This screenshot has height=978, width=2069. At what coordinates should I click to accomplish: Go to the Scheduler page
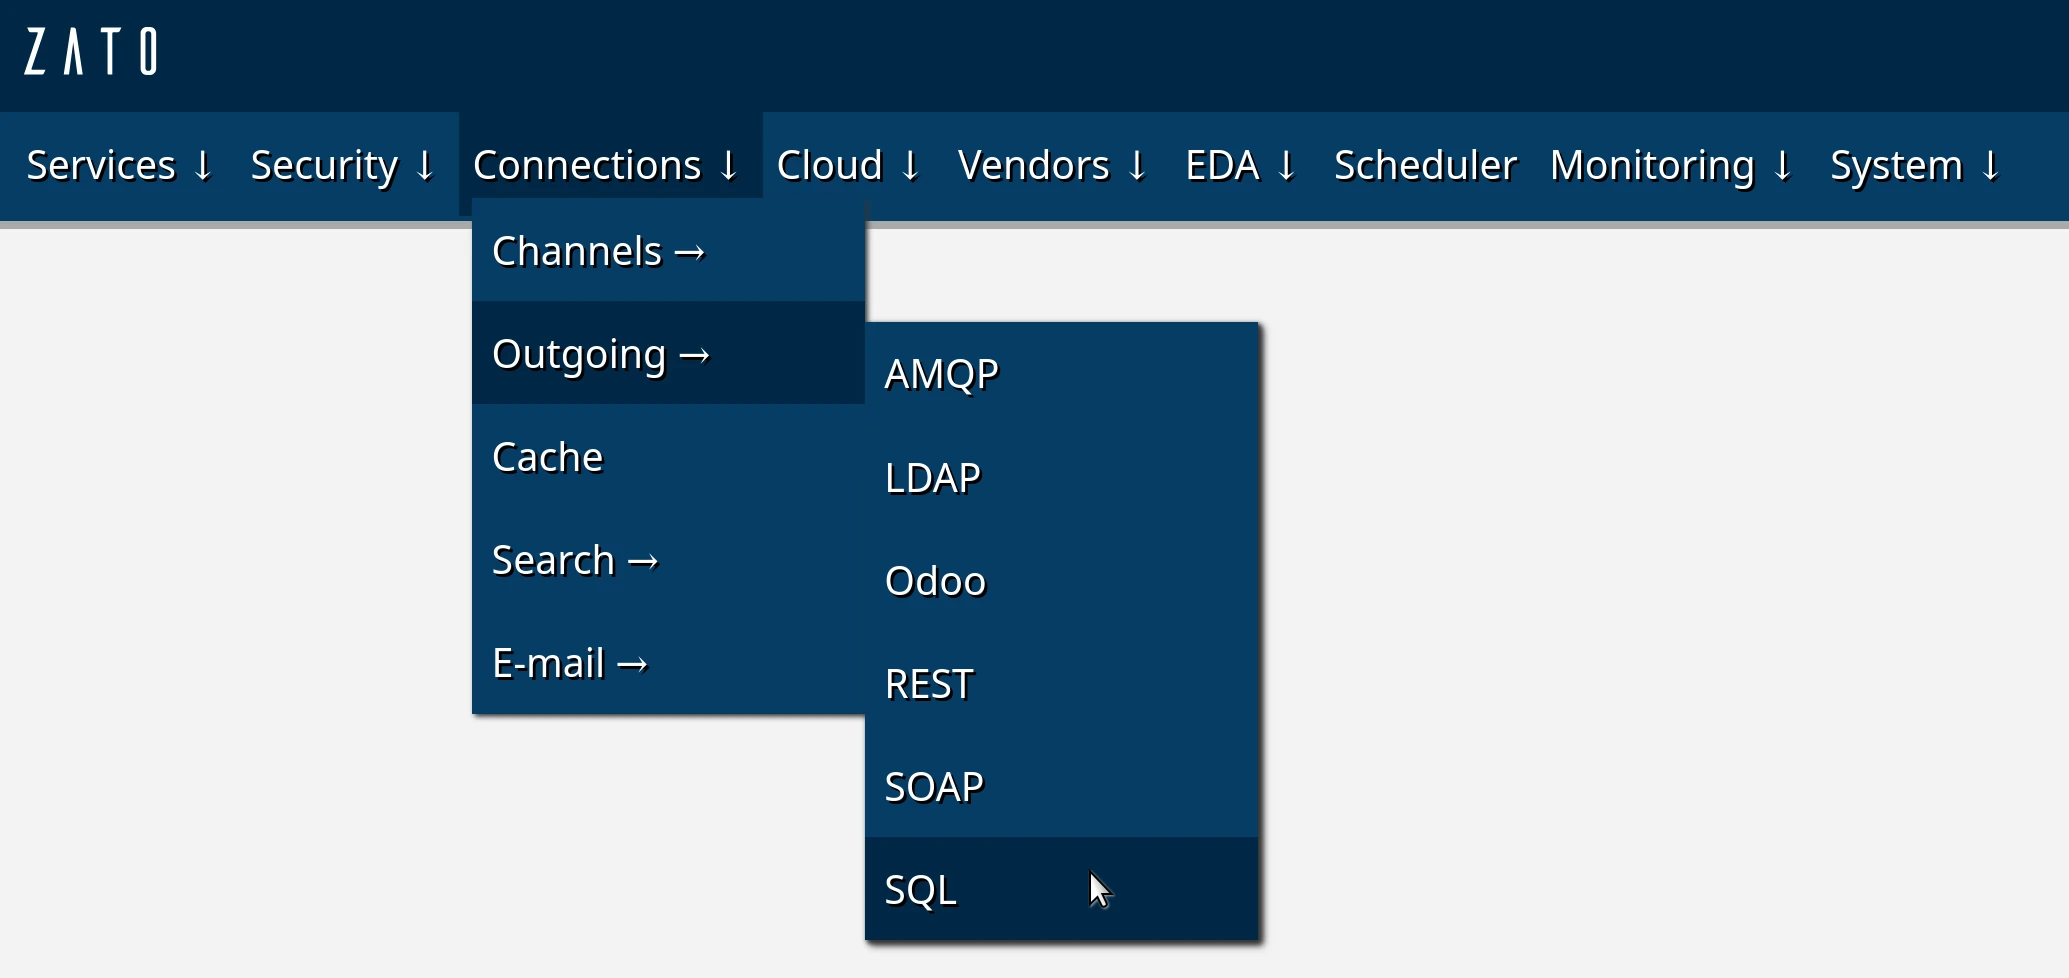pyautogui.click(x=1425, y=166)
